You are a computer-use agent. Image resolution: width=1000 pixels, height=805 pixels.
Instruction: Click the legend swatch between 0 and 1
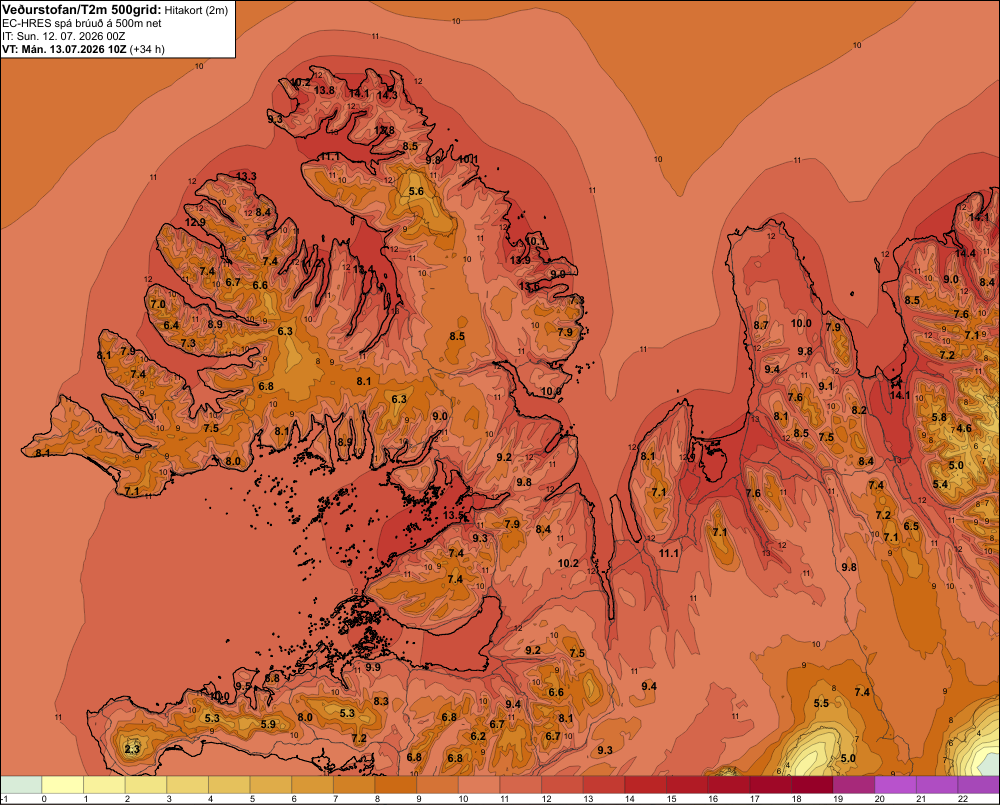(x=62, y=785)
